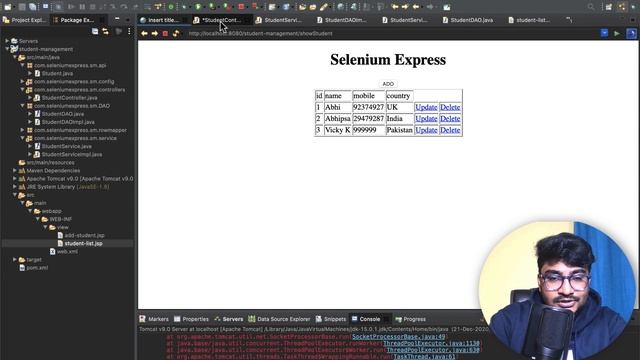Screen dimensions: 640x360
Task: Select pom.xml in the tree
Action: pyautogui.click(x=37, y=267)
